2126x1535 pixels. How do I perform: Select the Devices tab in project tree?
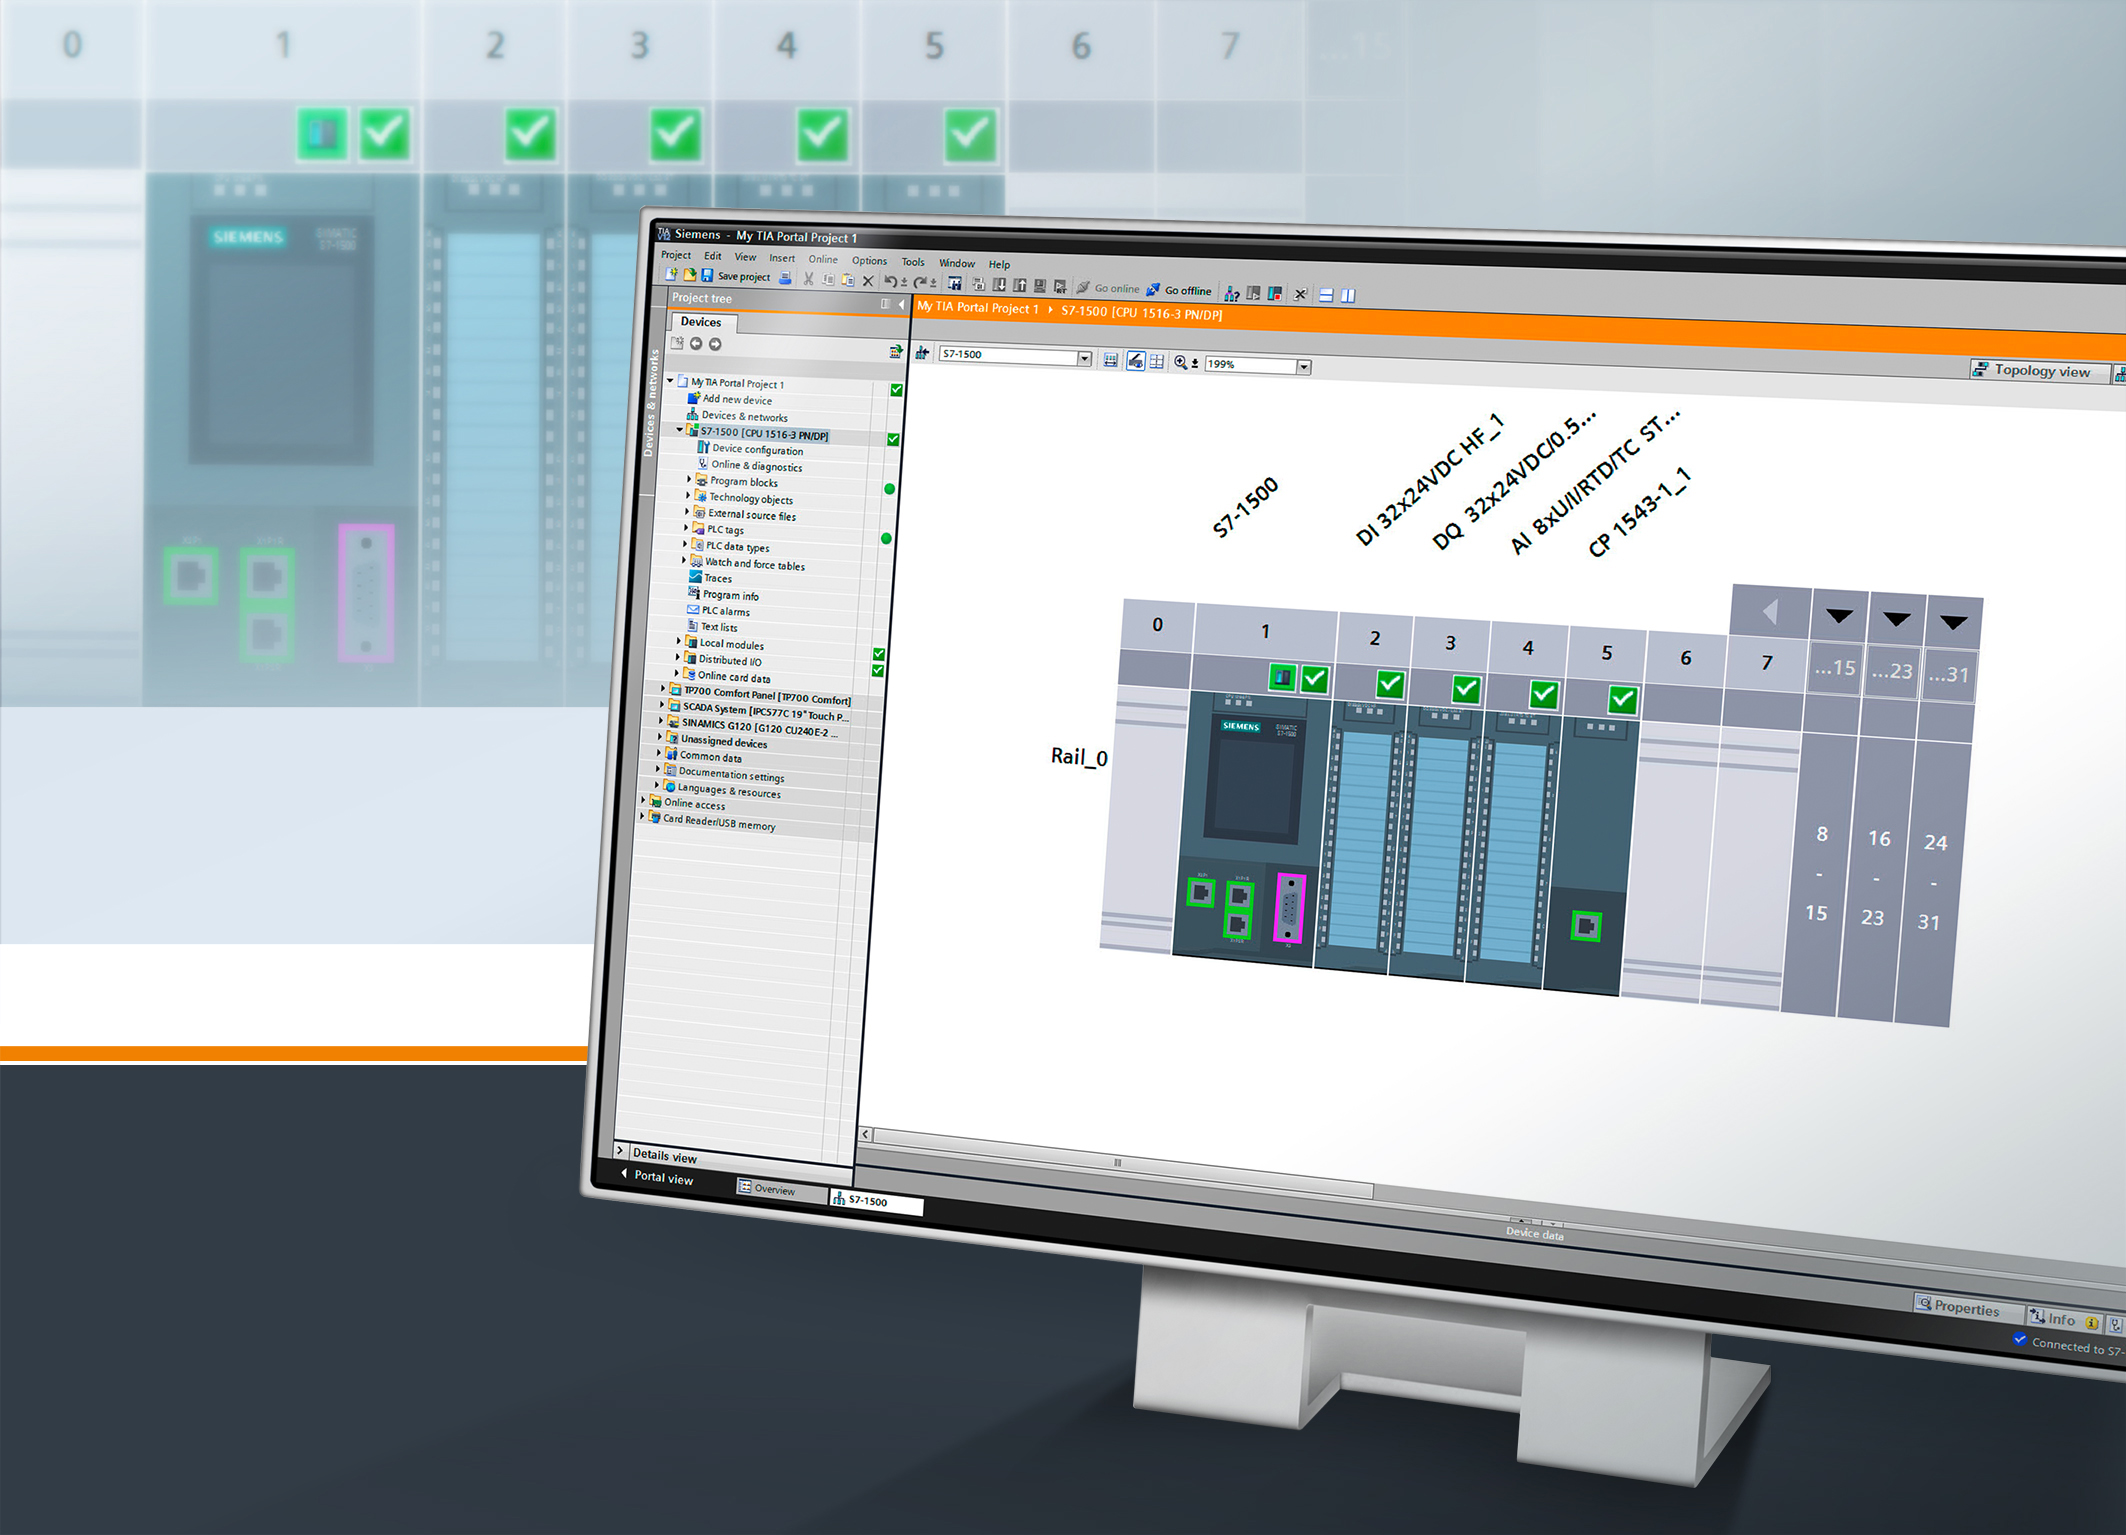(x=700, y=322)
